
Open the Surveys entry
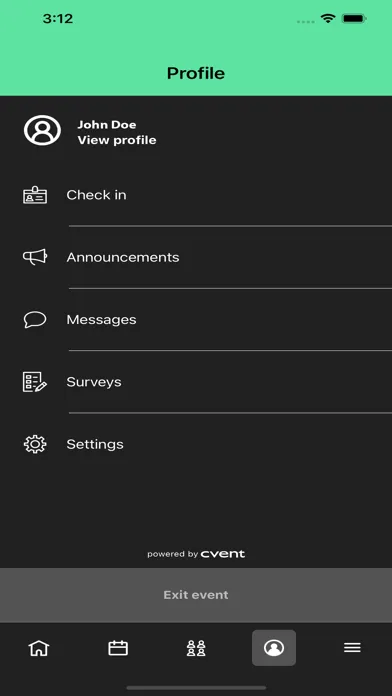pos(196,382)
